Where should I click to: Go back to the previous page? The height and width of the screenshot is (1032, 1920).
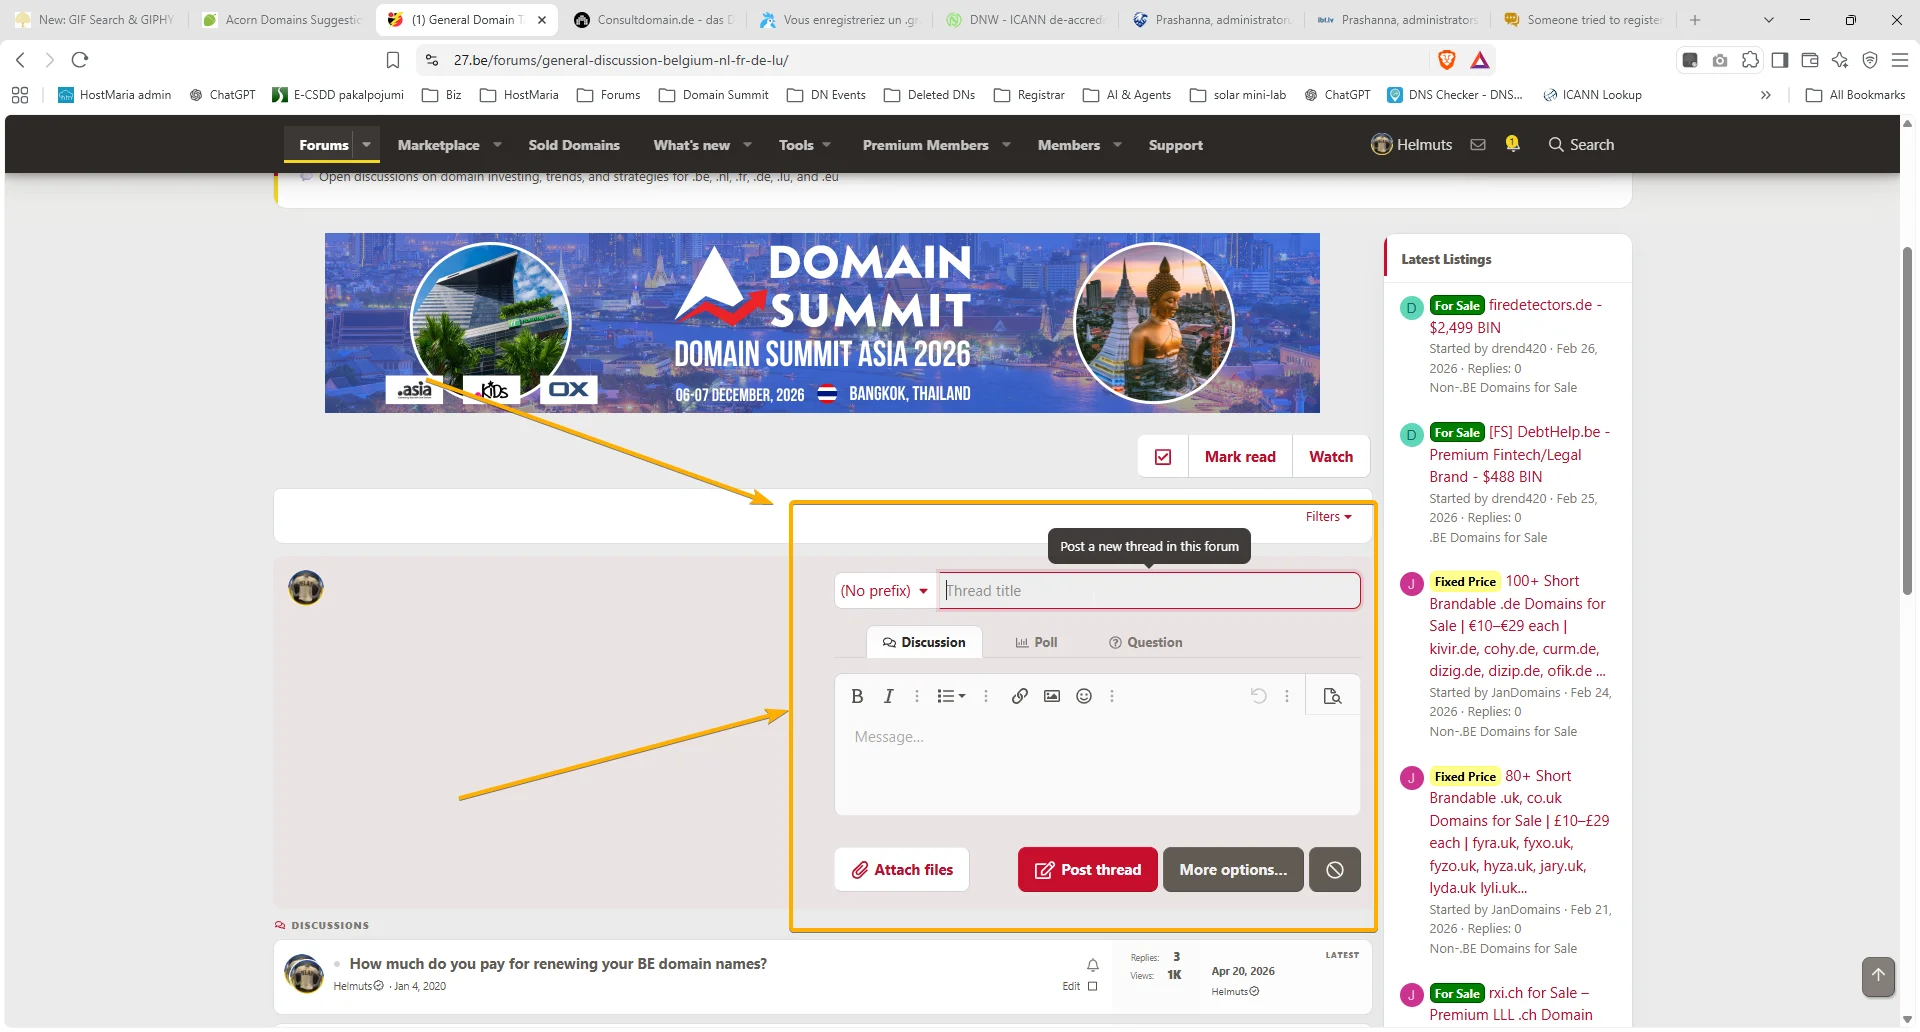pyautogui.click(x=20, y=60)
